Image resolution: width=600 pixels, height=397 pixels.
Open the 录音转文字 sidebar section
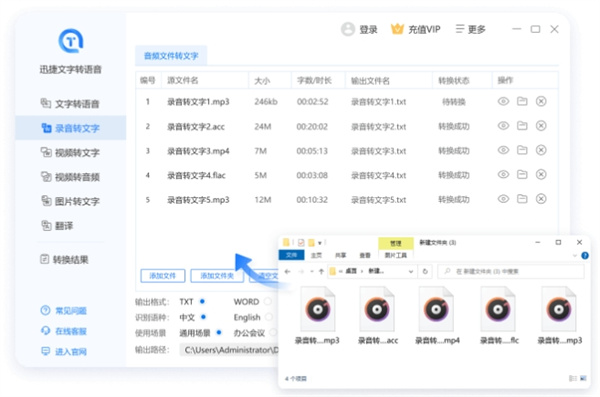[x=71, y=128]
